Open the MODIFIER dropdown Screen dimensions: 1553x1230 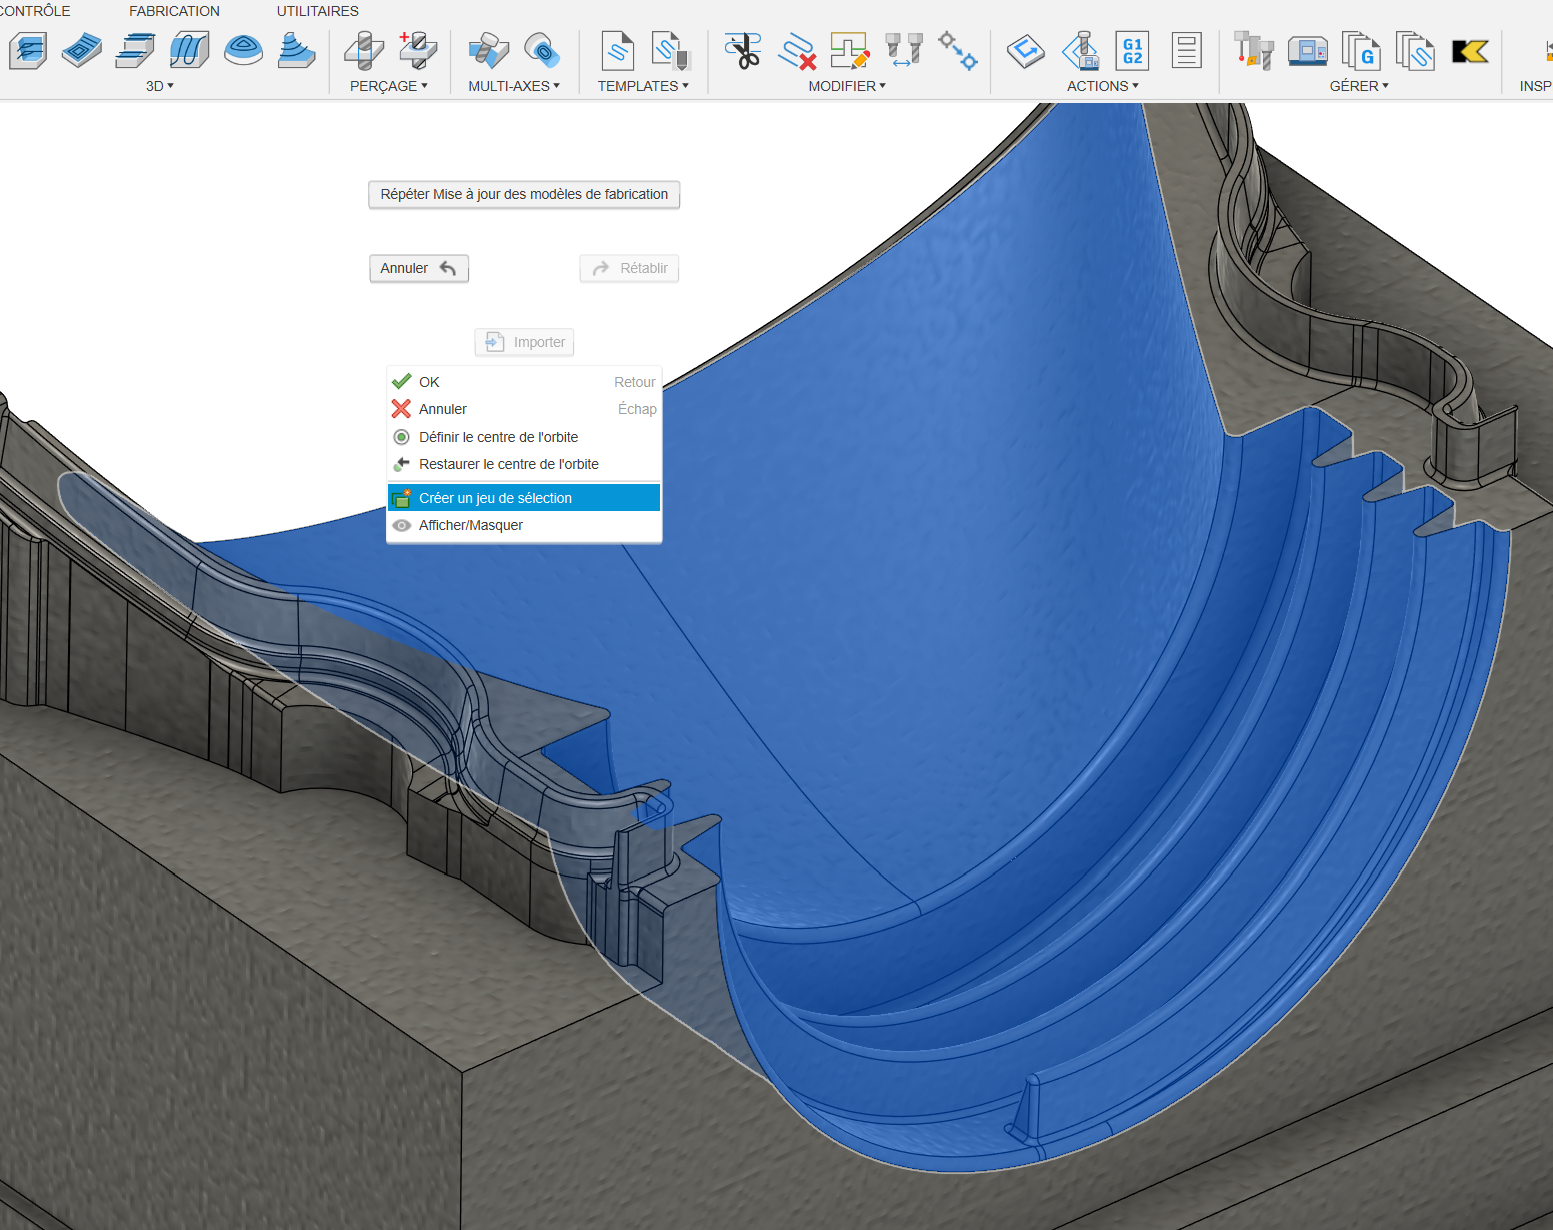click(x=846, y=86)
